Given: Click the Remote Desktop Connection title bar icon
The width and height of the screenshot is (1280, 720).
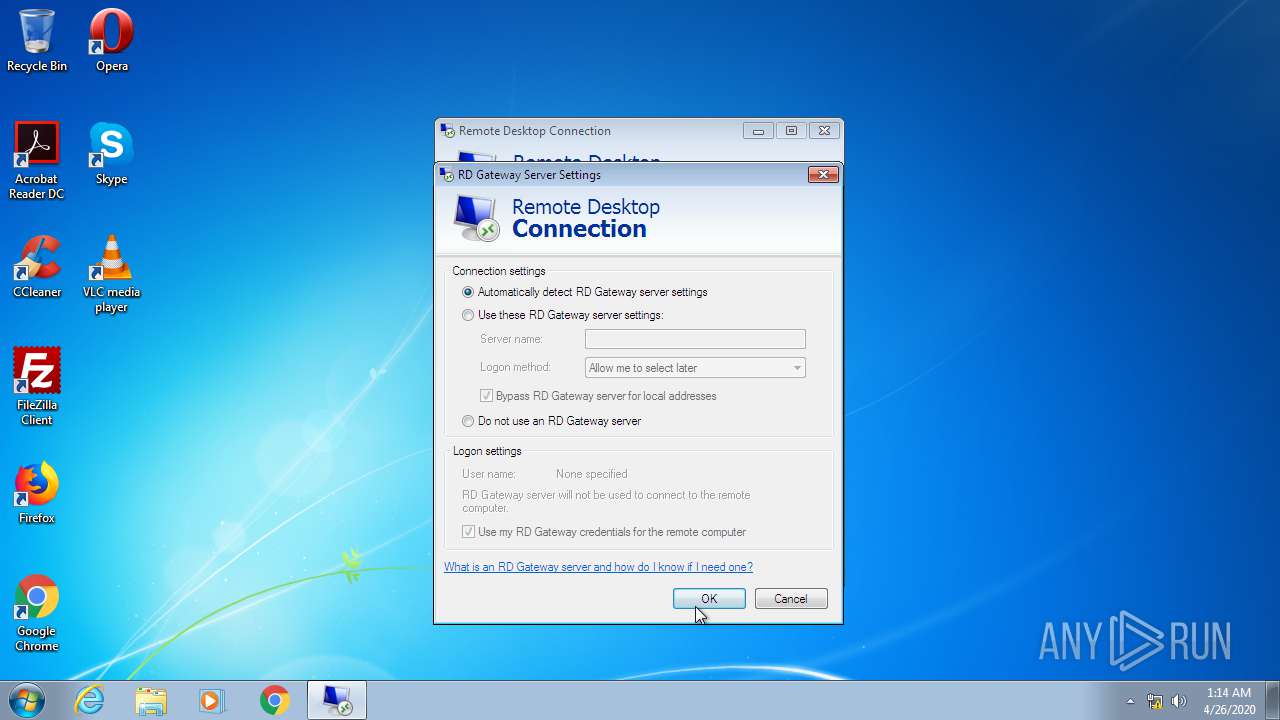Looking at the screenshot, I should [x=448, y=131].
